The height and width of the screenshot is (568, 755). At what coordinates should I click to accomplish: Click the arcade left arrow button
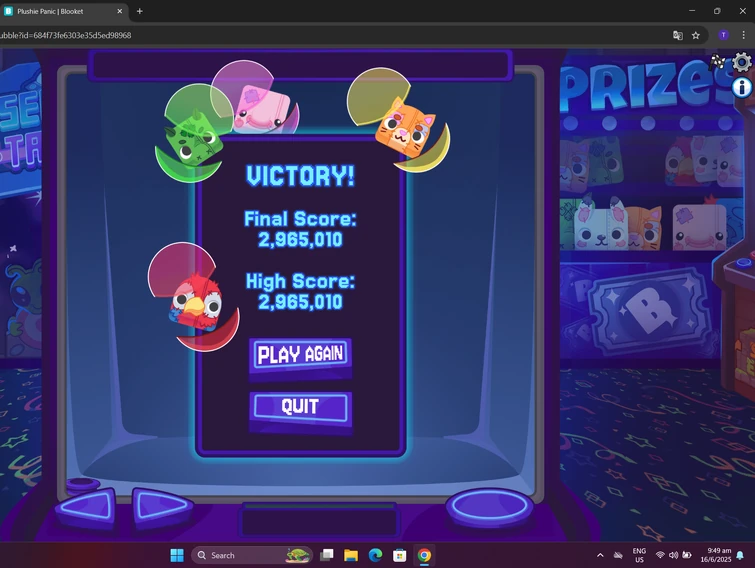pos(88,507)
